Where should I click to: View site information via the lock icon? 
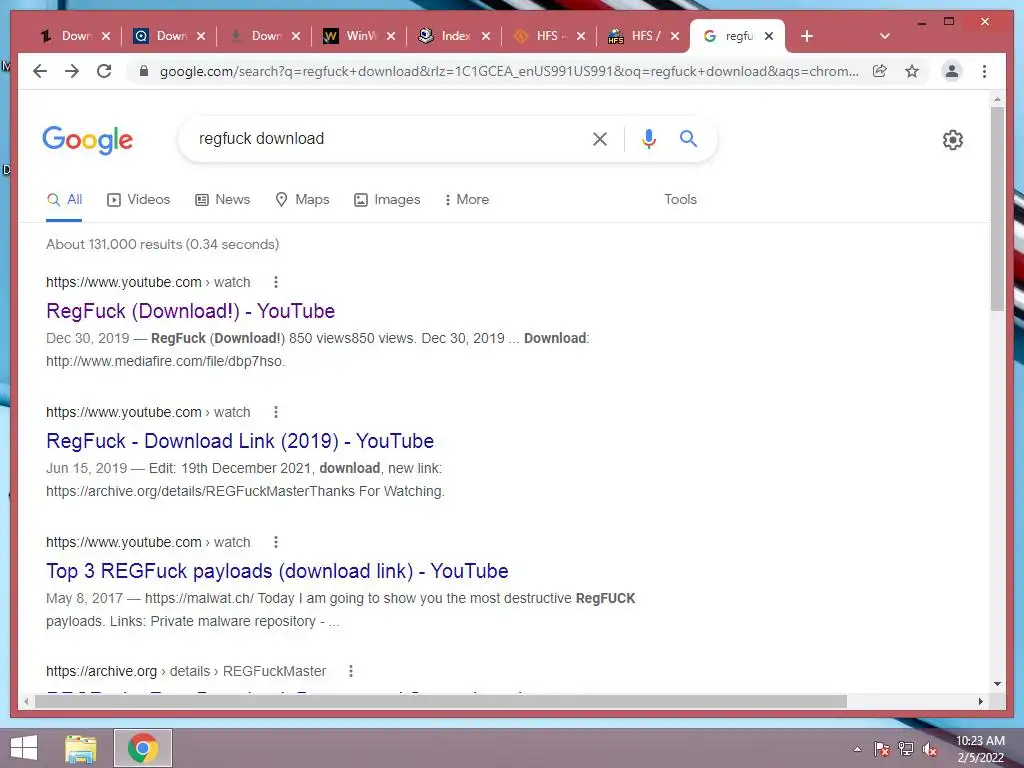144,71
